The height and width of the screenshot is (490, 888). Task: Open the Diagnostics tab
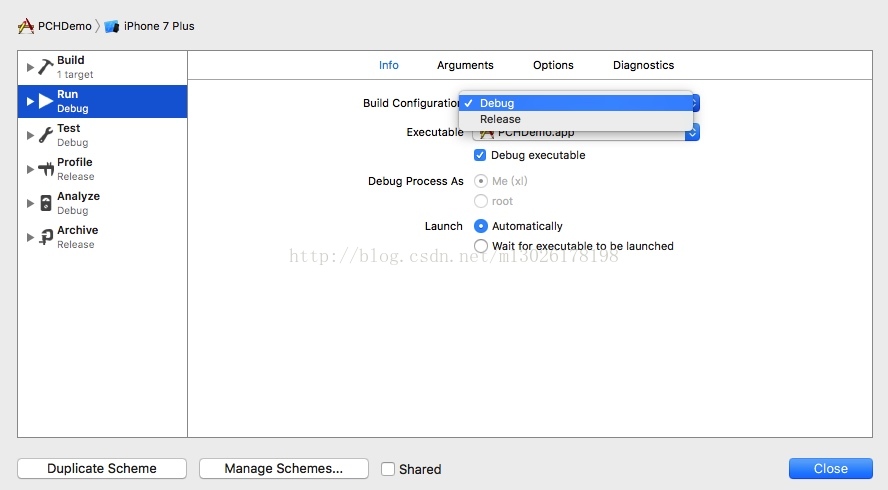click(x=643, y=65)
